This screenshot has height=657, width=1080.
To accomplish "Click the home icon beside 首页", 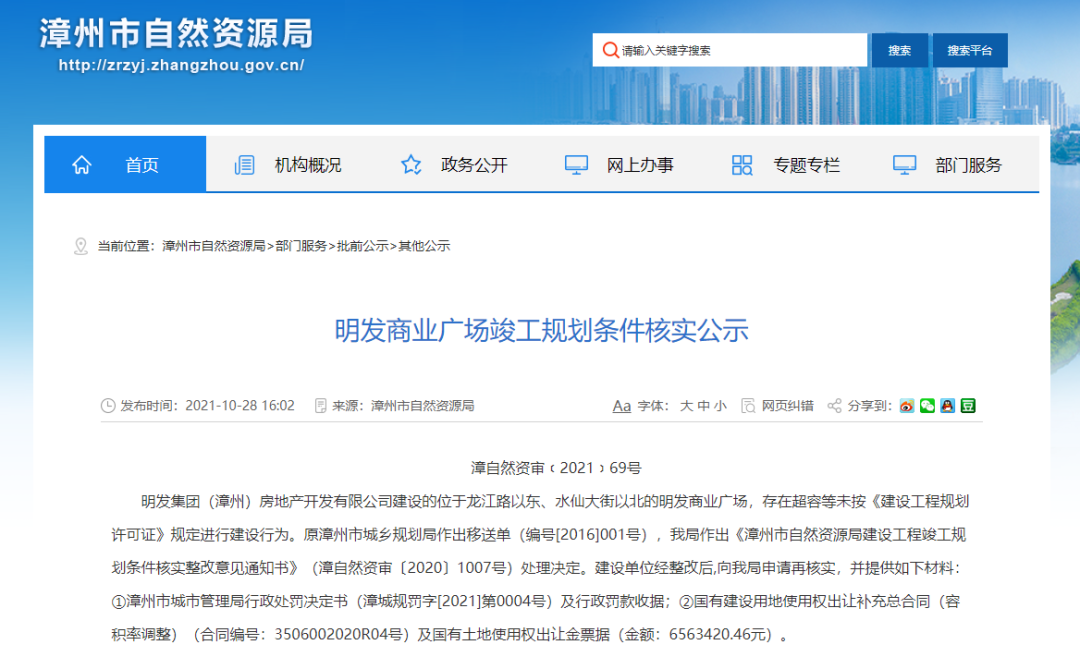I will click(x=81, y=165).
